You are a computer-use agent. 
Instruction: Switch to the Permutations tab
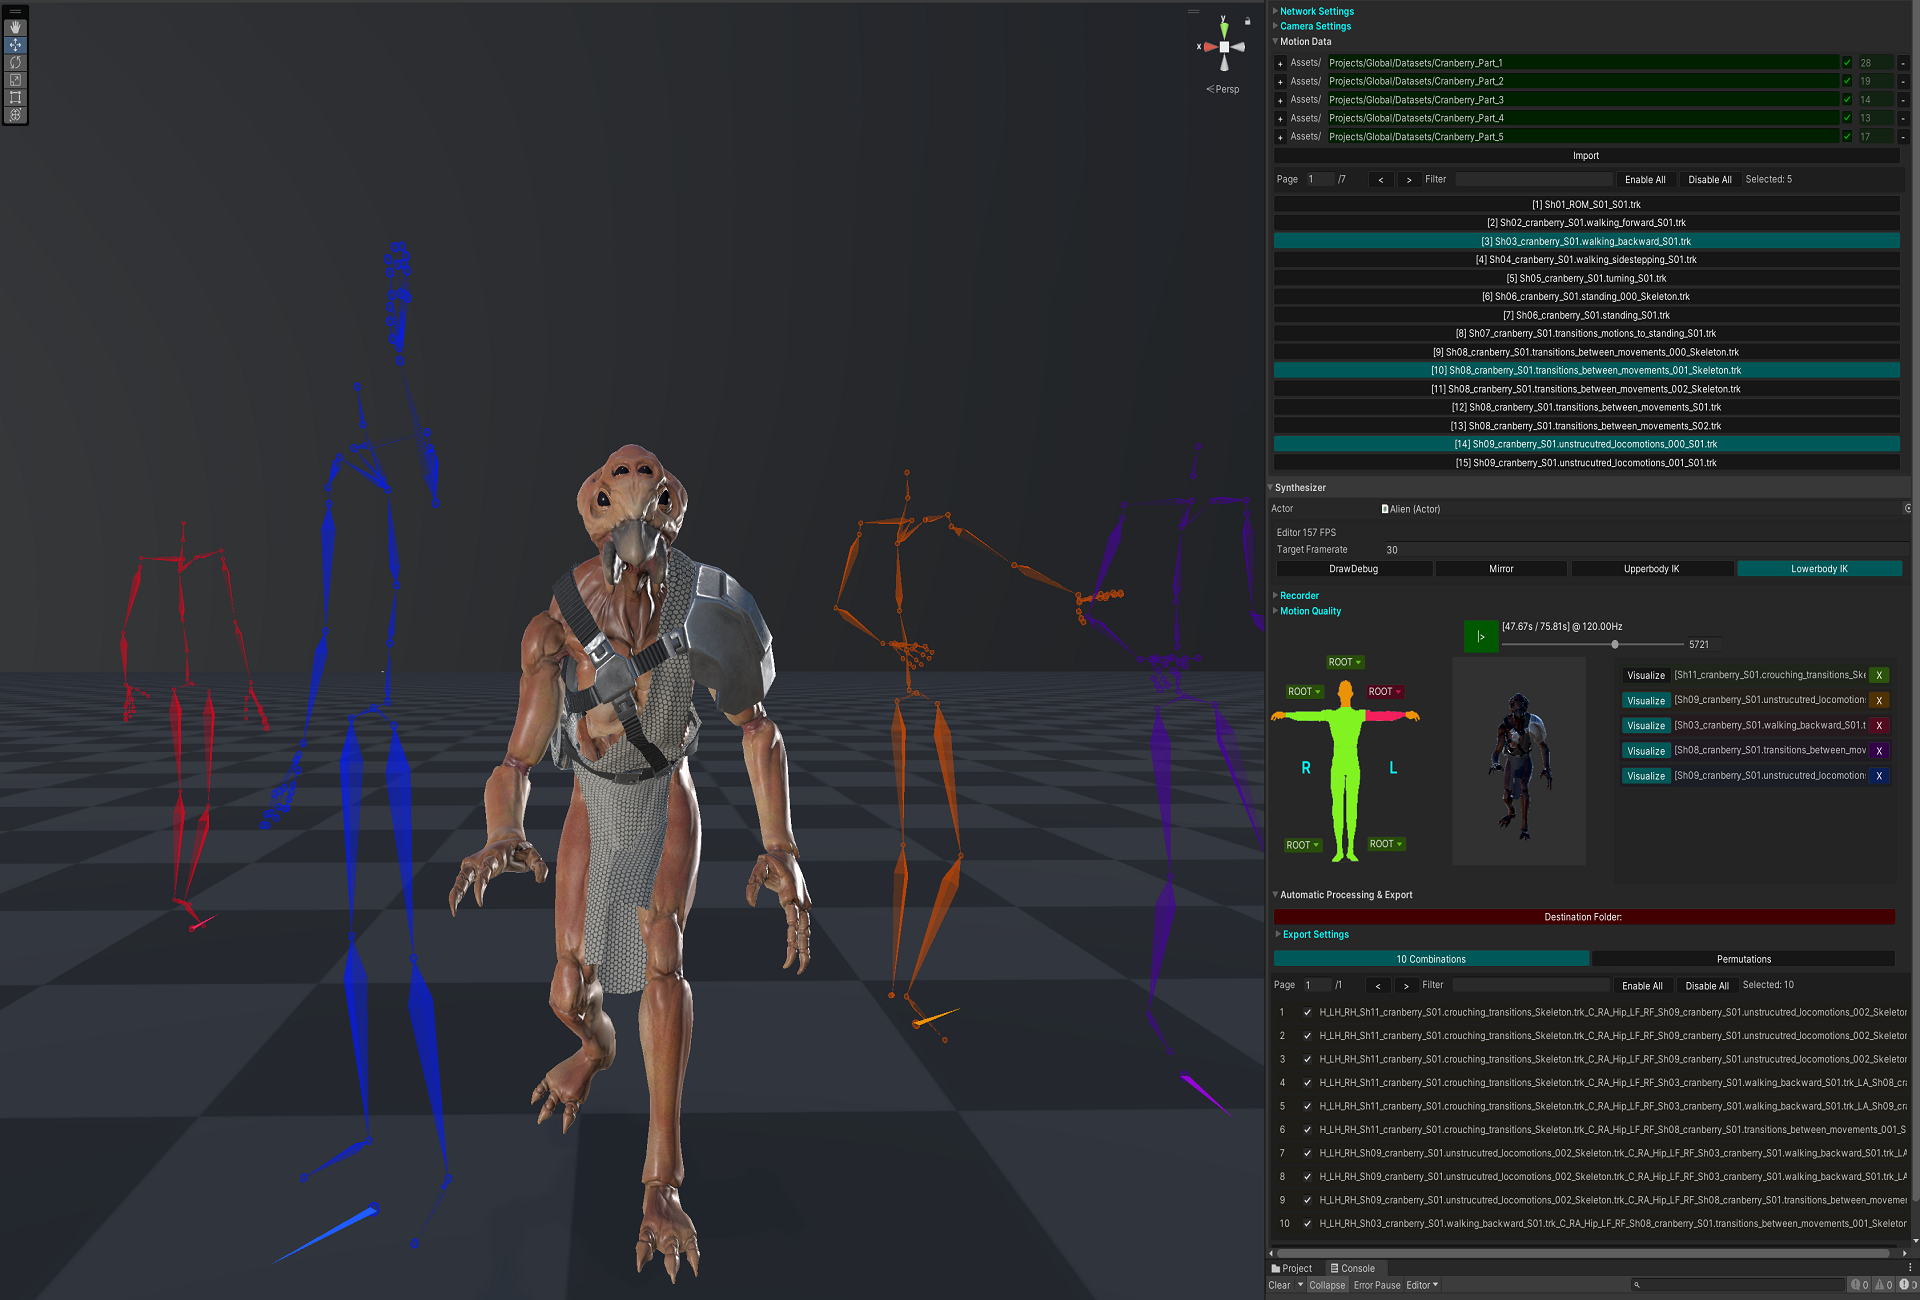click(1743, 960)
